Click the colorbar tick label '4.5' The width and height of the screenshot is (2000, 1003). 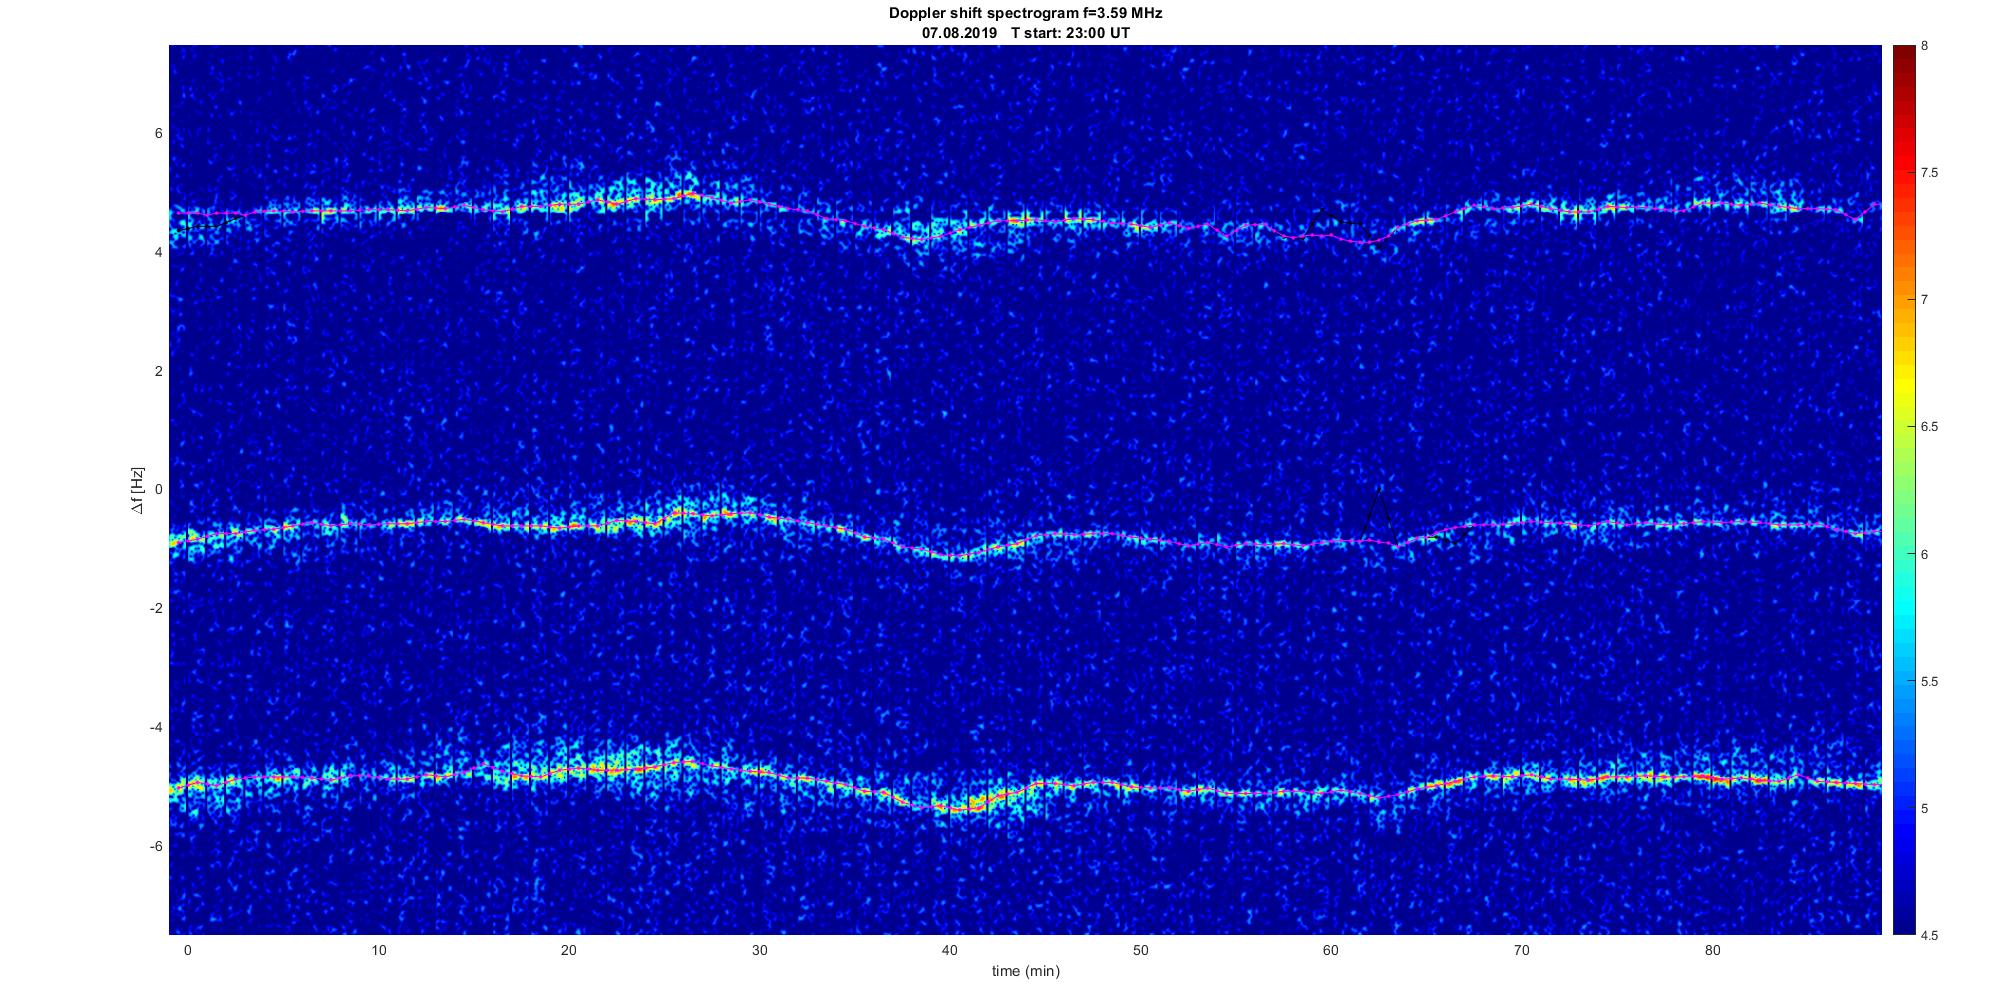coord(1929,936)
